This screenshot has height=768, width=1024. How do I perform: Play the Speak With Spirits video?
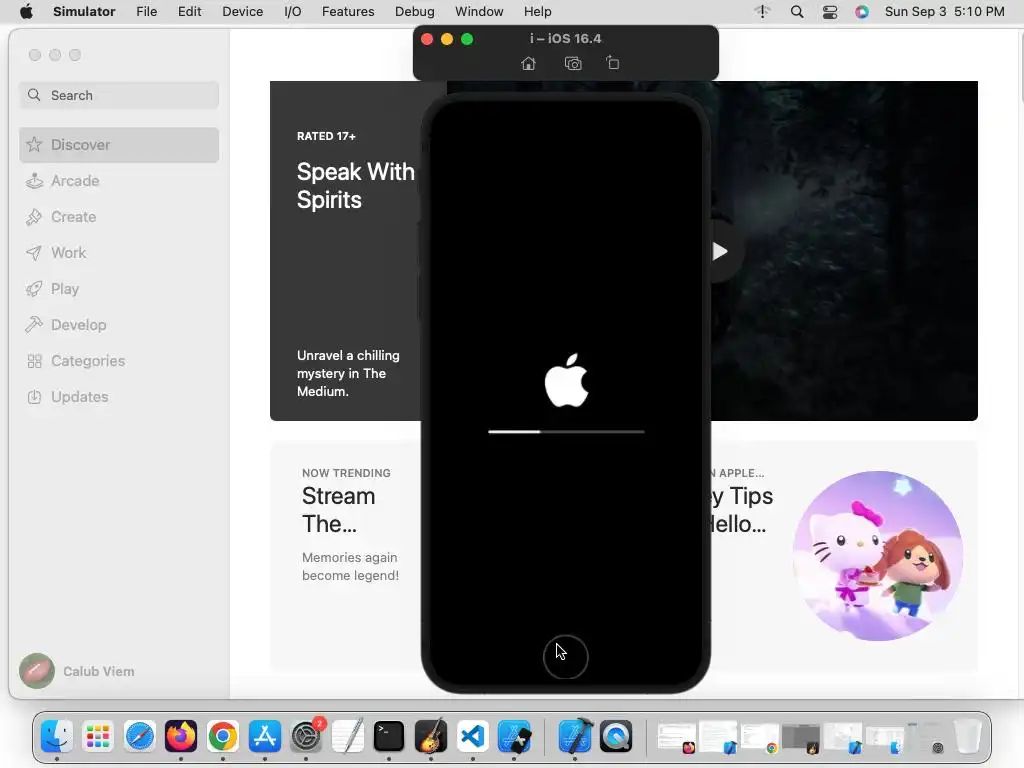[720, 251]
